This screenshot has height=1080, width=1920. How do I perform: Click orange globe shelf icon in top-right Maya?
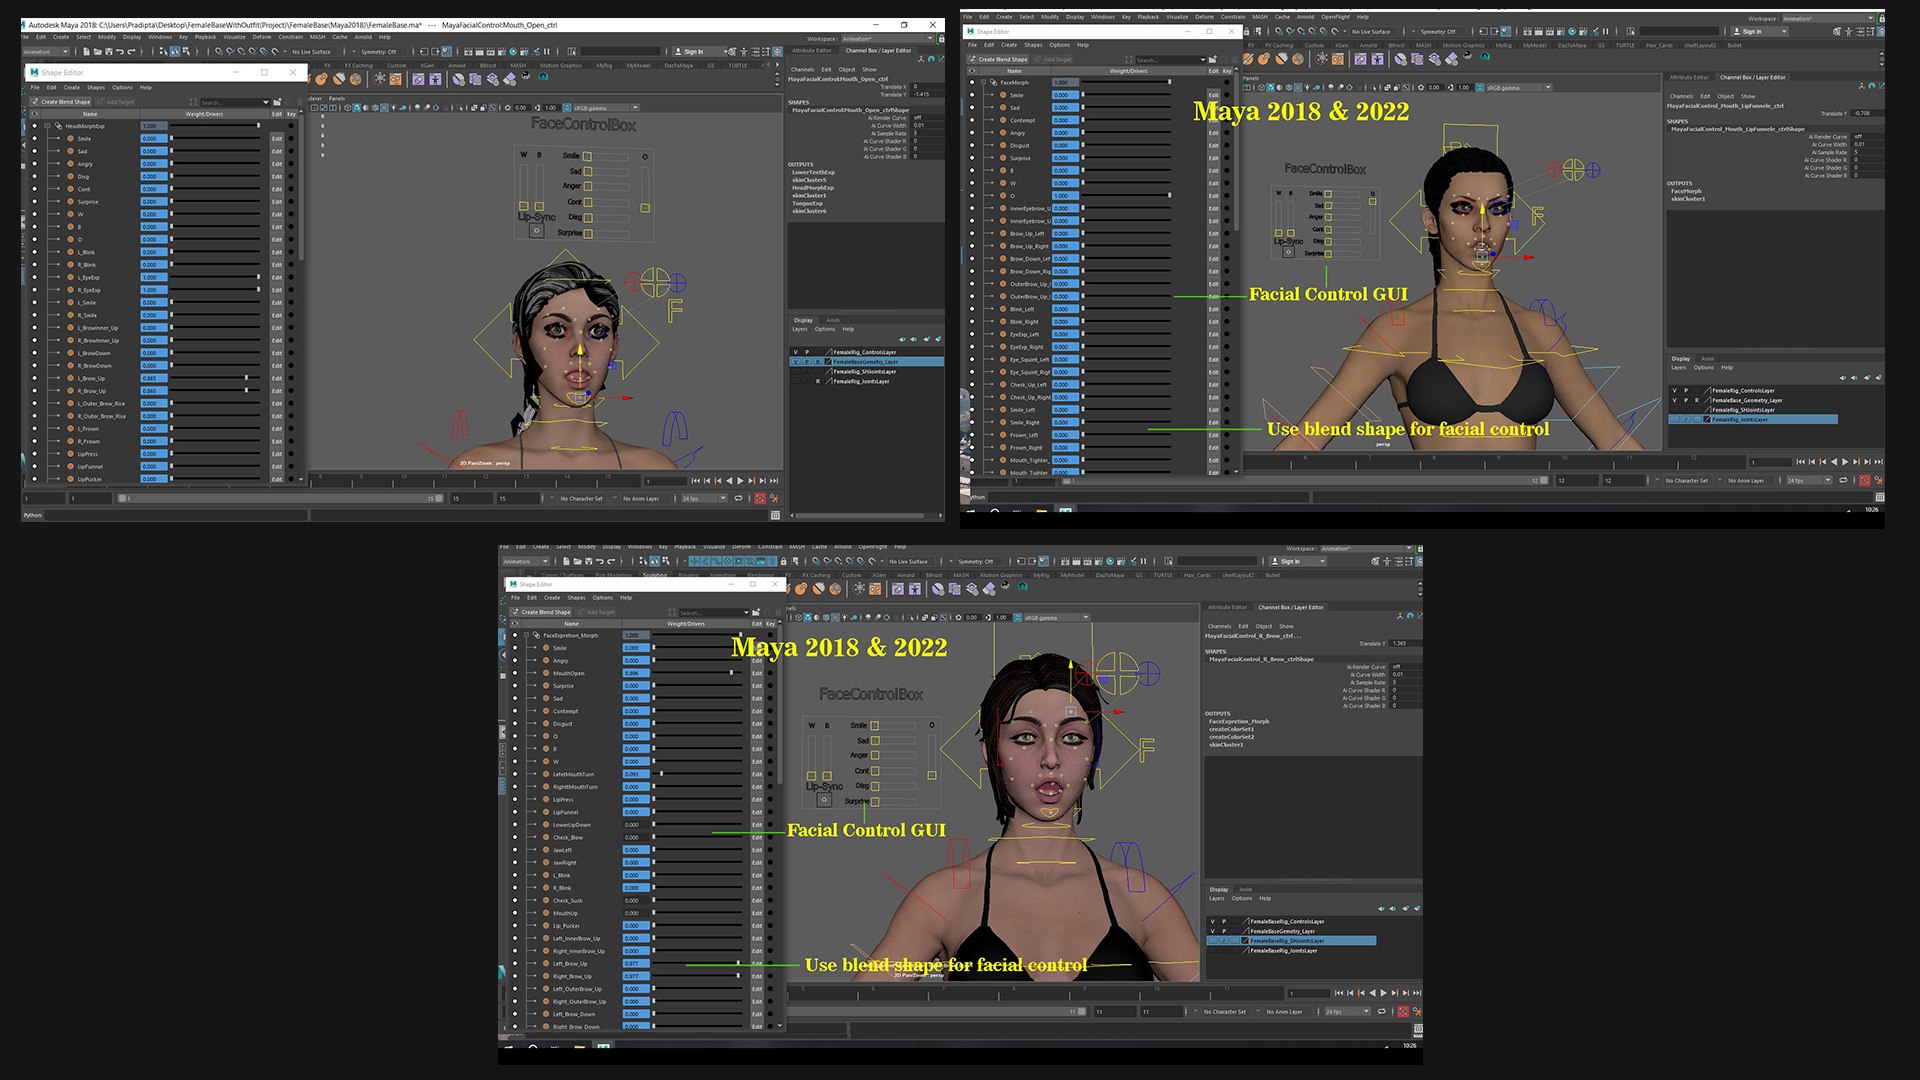(x=1298, y=59)
